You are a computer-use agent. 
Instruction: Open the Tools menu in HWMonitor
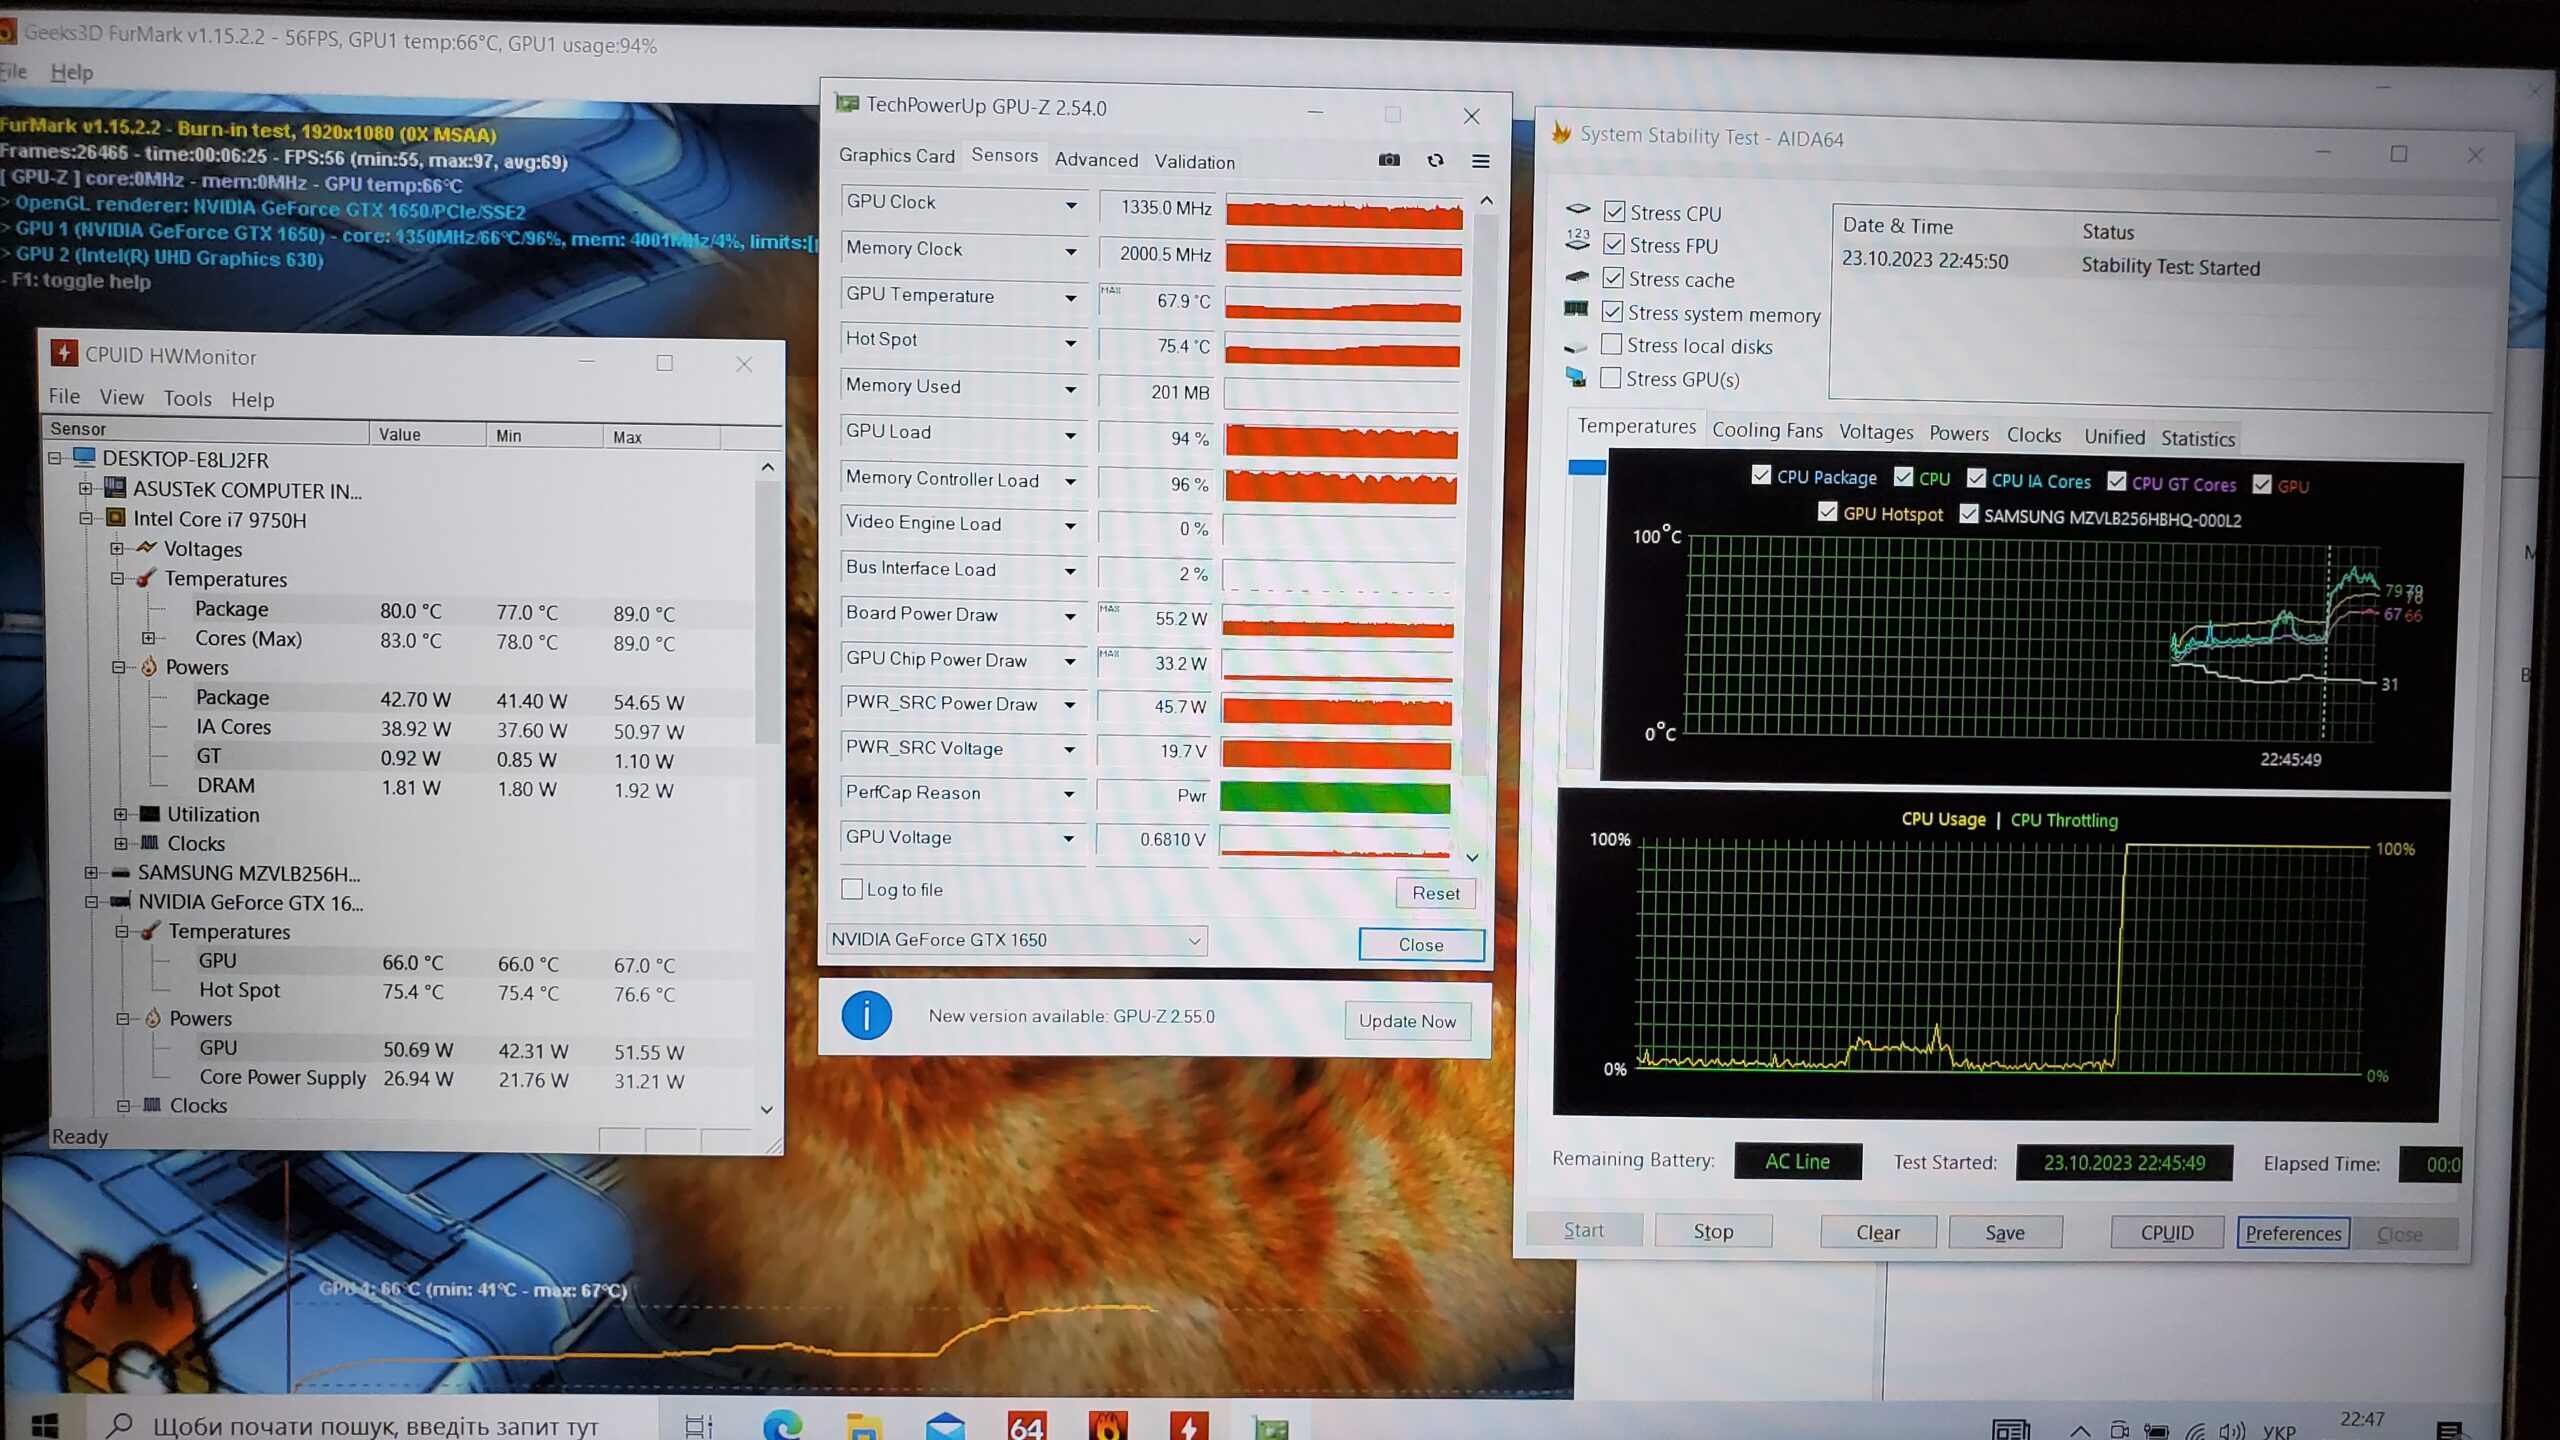pos(187,398)
